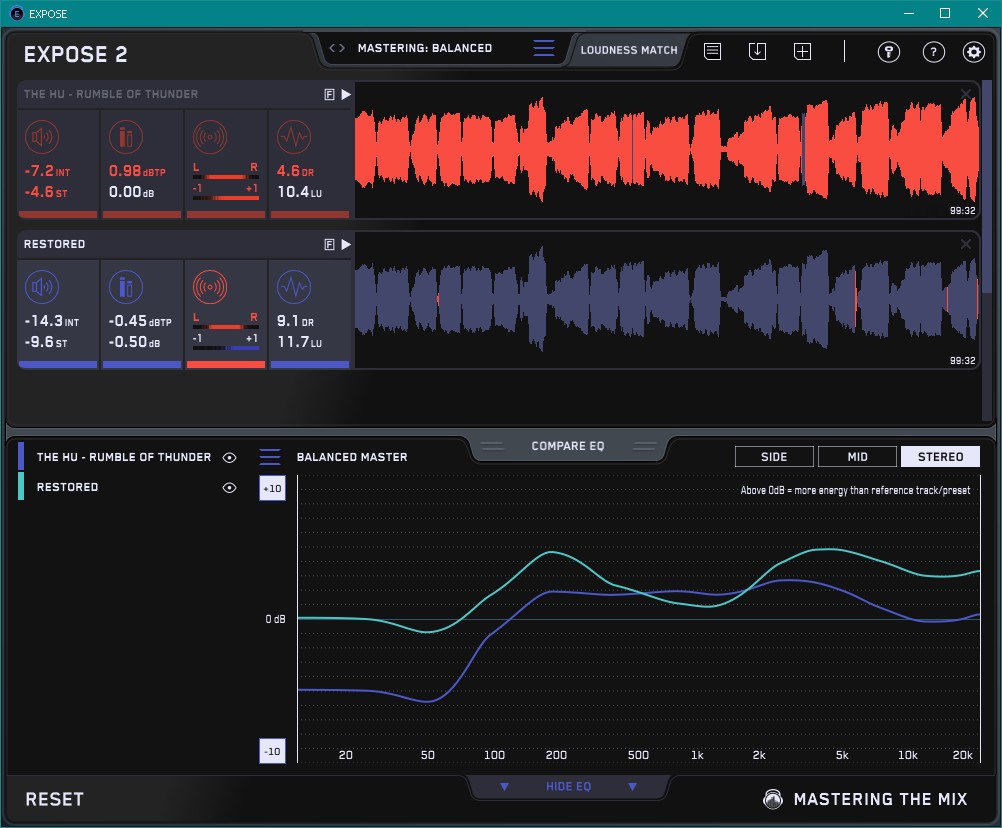Click the help question mark icon
The width and height of the screenshot is (1002, 828).
point(933,52)
